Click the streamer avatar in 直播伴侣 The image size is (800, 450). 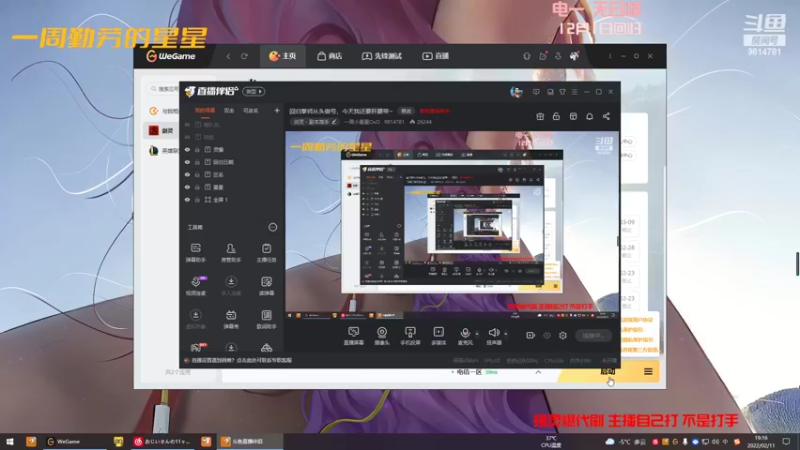(516, 92)
